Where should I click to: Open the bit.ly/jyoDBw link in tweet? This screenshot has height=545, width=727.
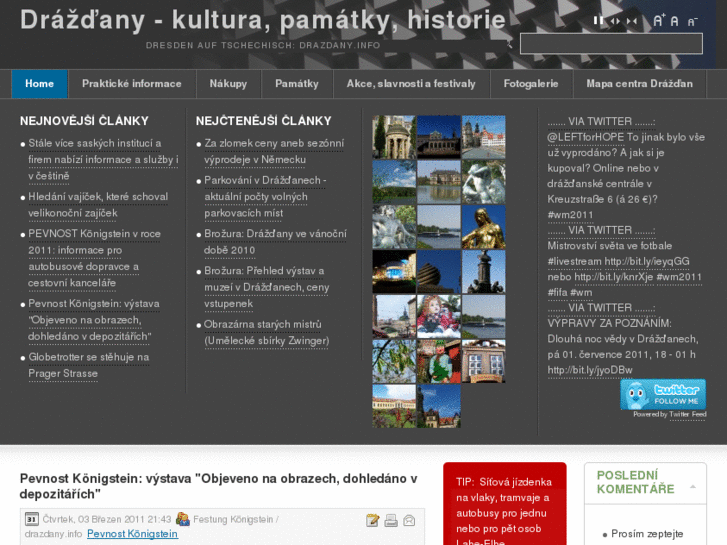click(590, 370)
